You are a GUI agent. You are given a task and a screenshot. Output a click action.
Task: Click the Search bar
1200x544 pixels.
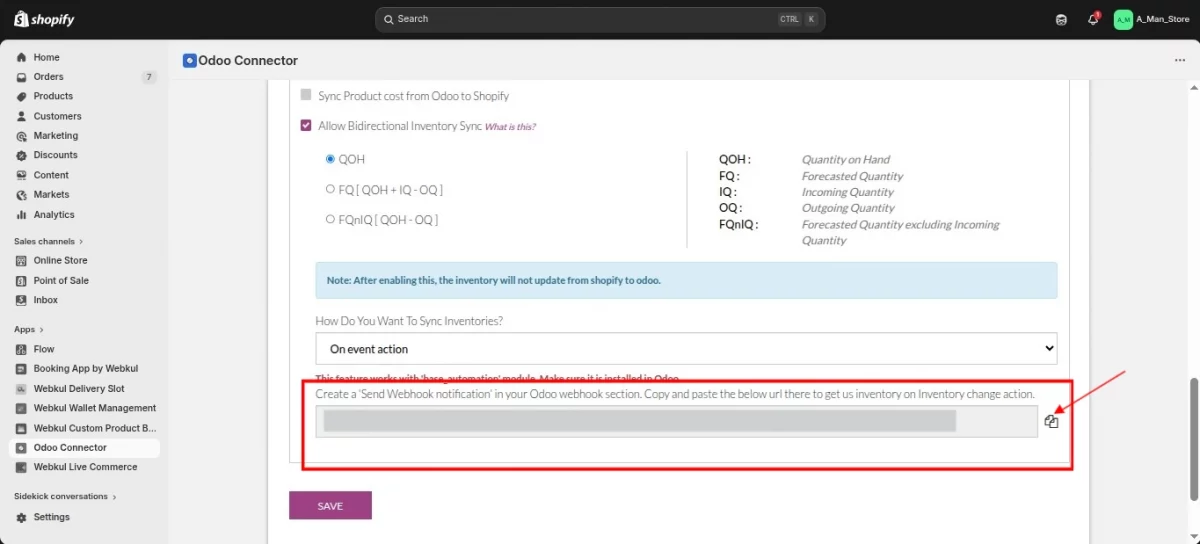tap(600, 19)
